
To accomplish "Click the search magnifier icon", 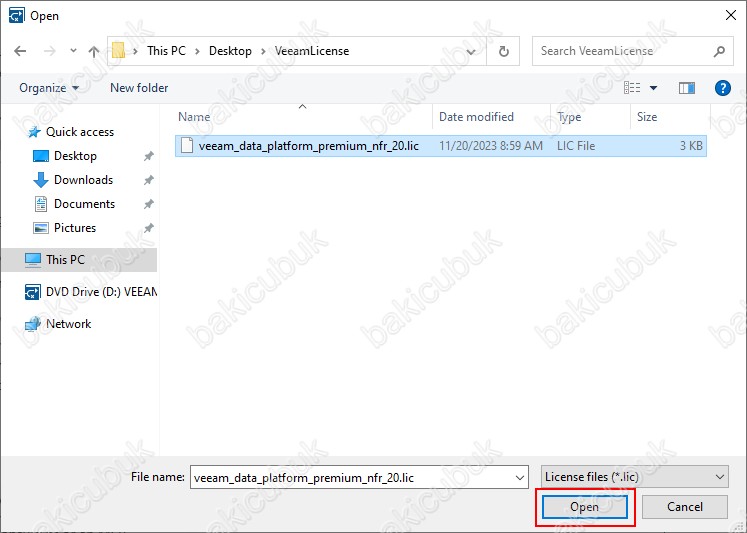I will [719, 51].
